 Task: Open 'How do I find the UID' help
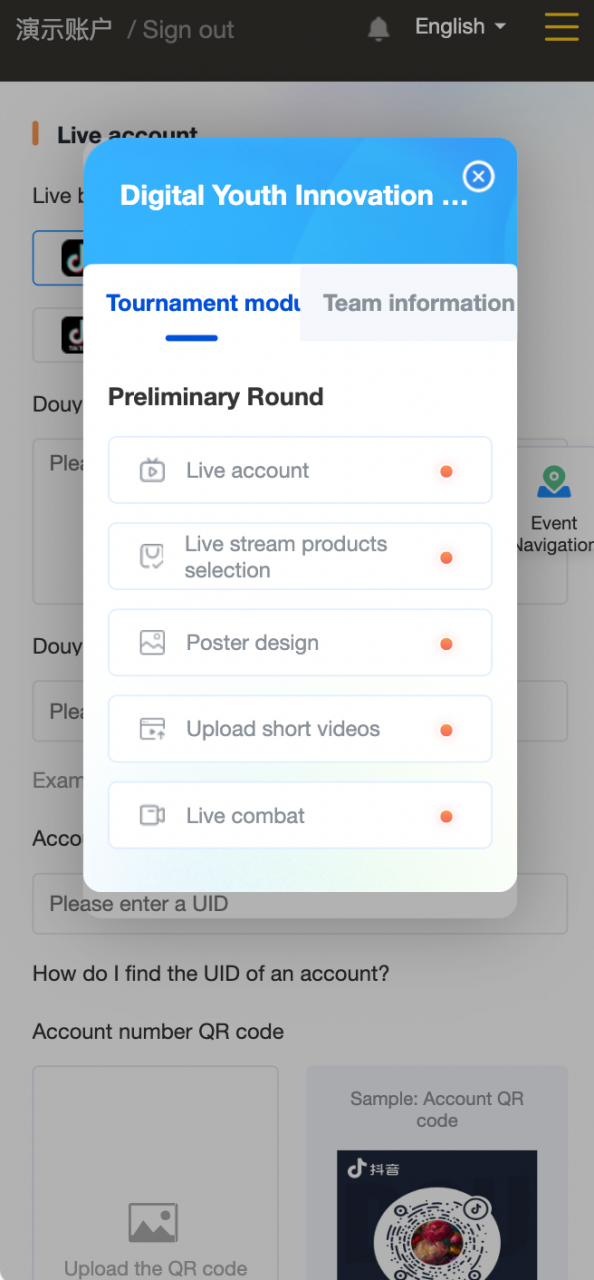[x=211, y=973]
